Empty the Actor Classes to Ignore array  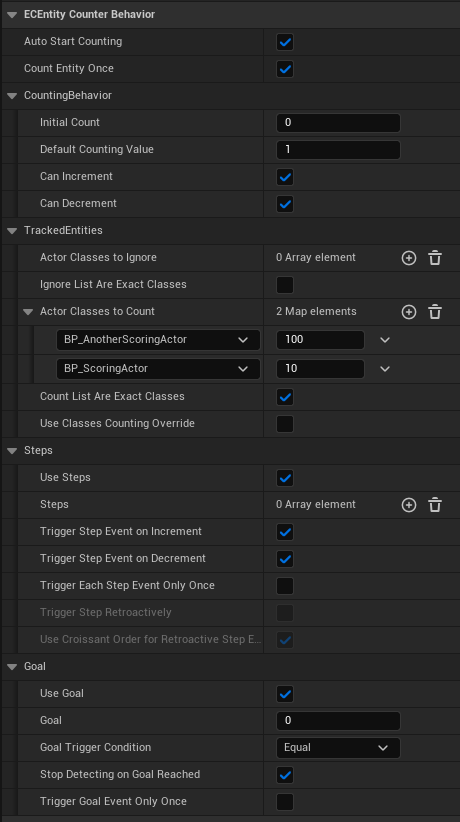point(435,258)
